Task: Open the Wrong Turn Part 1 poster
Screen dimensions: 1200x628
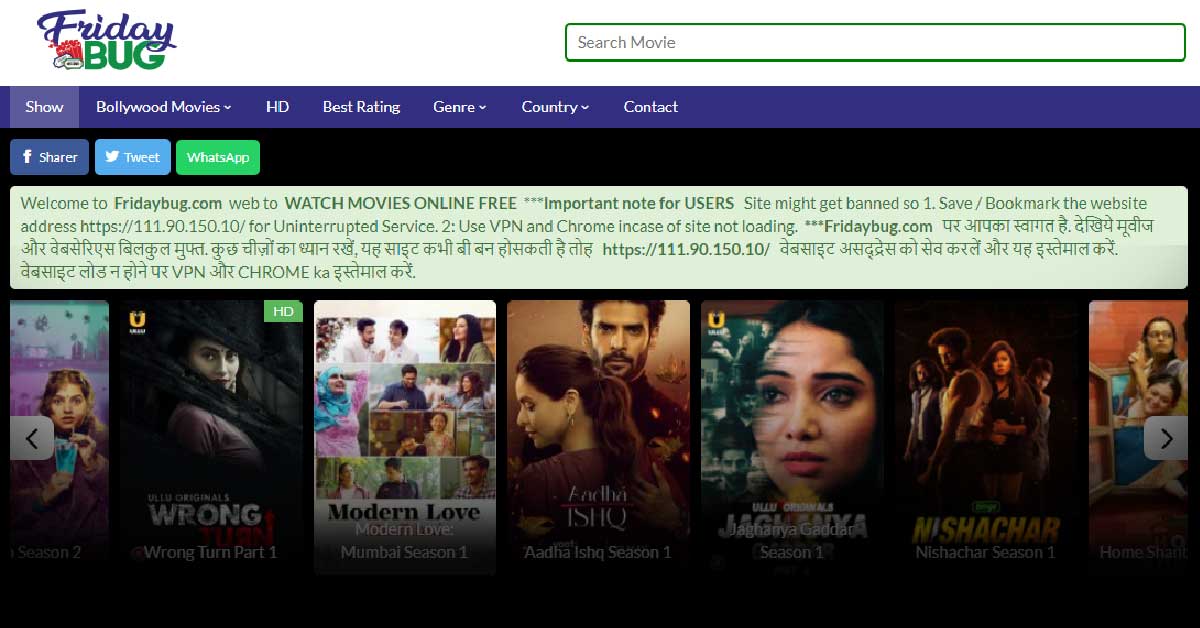Action: coord(211,438)
